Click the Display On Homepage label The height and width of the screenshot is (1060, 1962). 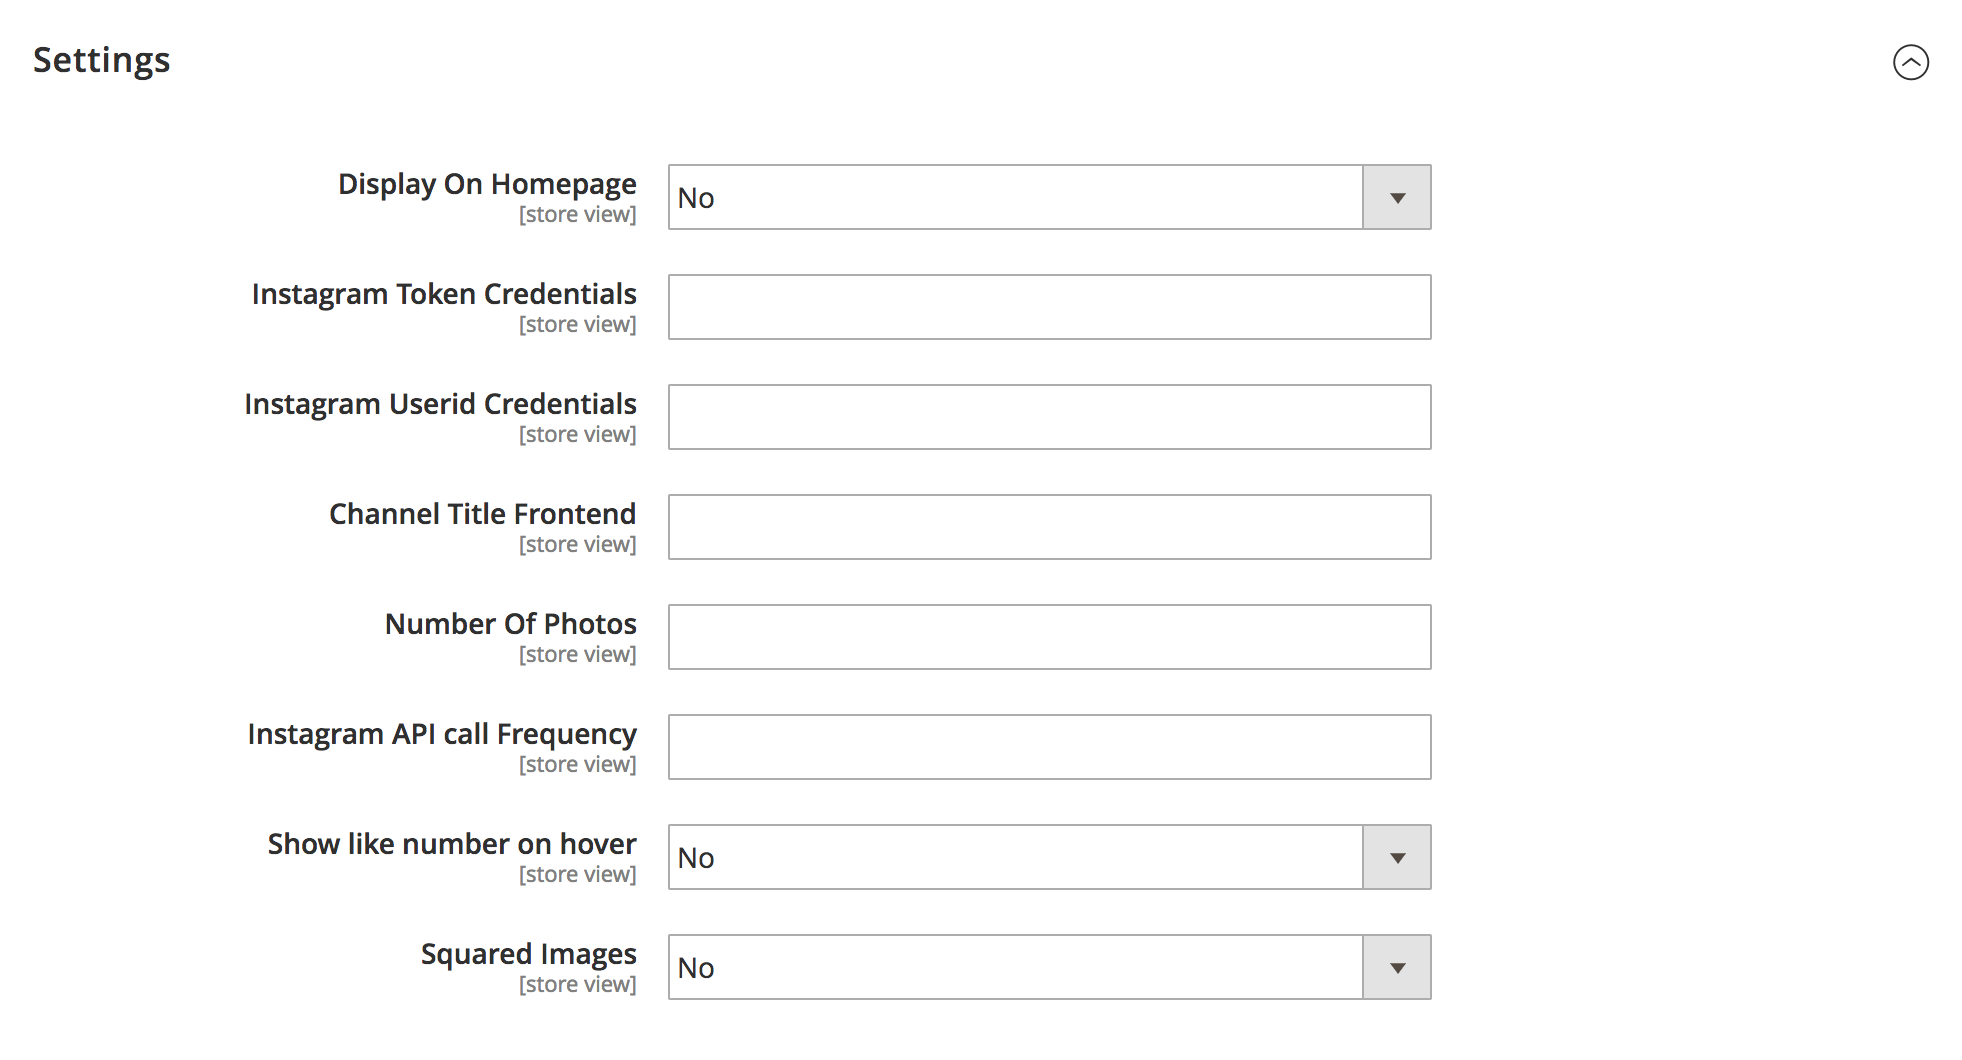point(487,185)
